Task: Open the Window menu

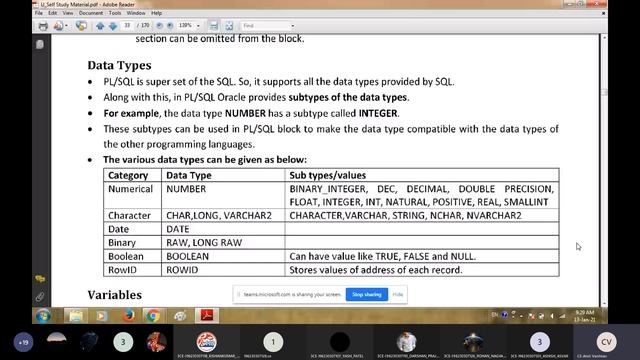Action: [x=136, y=13]
